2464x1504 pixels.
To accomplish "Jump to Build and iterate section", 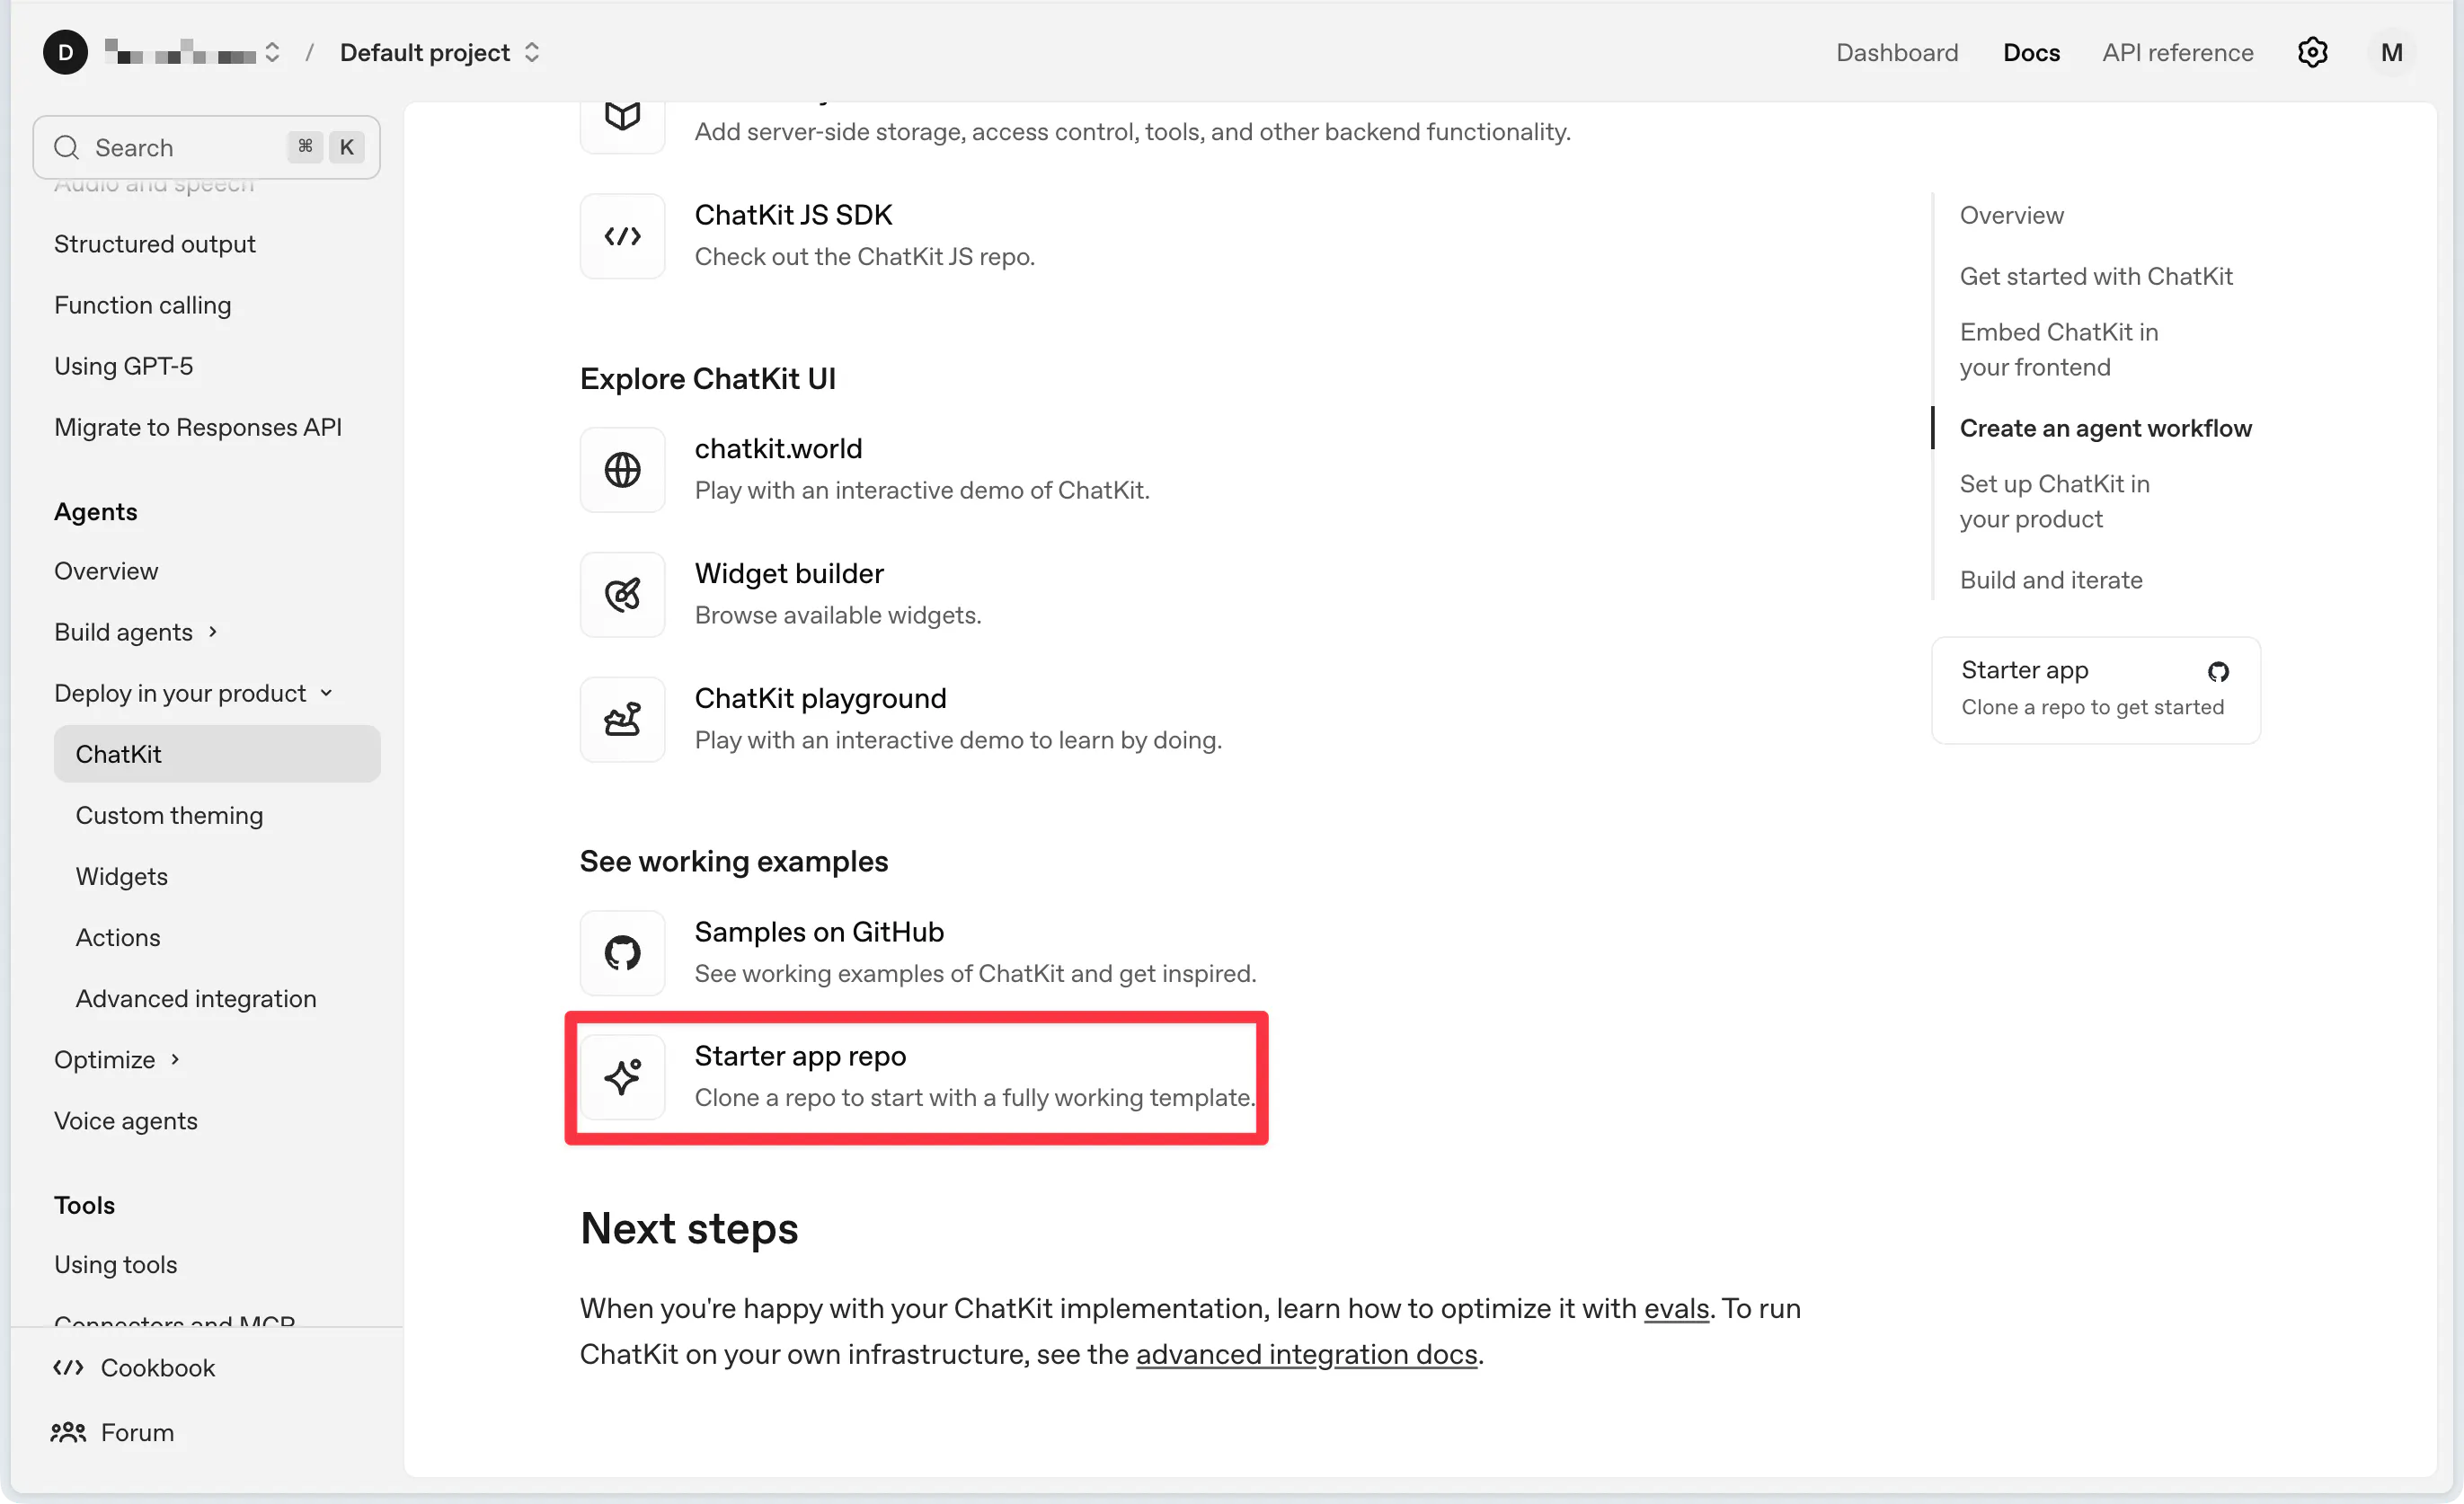I will coord(2050,580).
